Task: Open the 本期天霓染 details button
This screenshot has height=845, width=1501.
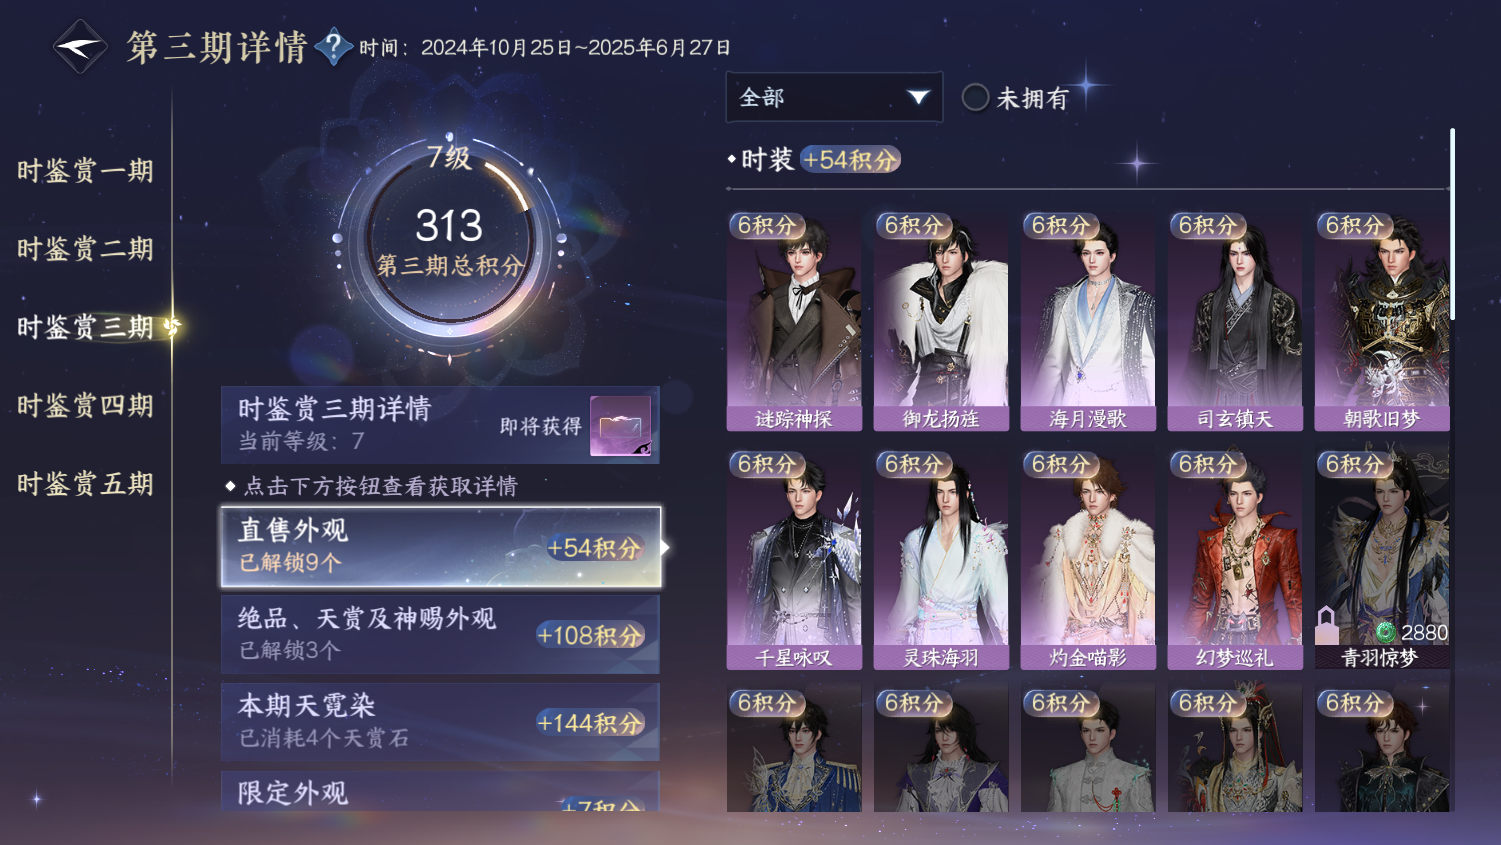Action: coord(440,722)
